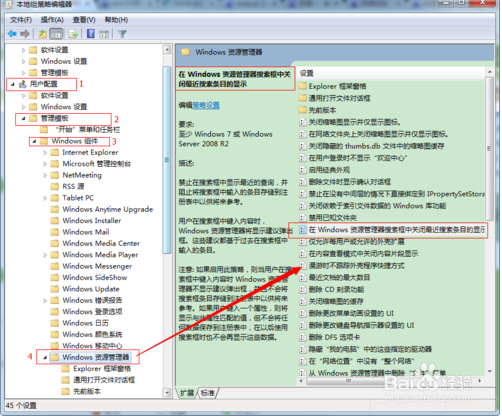Click the policy icon beside 禁用已知文件夹
This screenshot has width=502, height=416.
(x=303, y=218)
